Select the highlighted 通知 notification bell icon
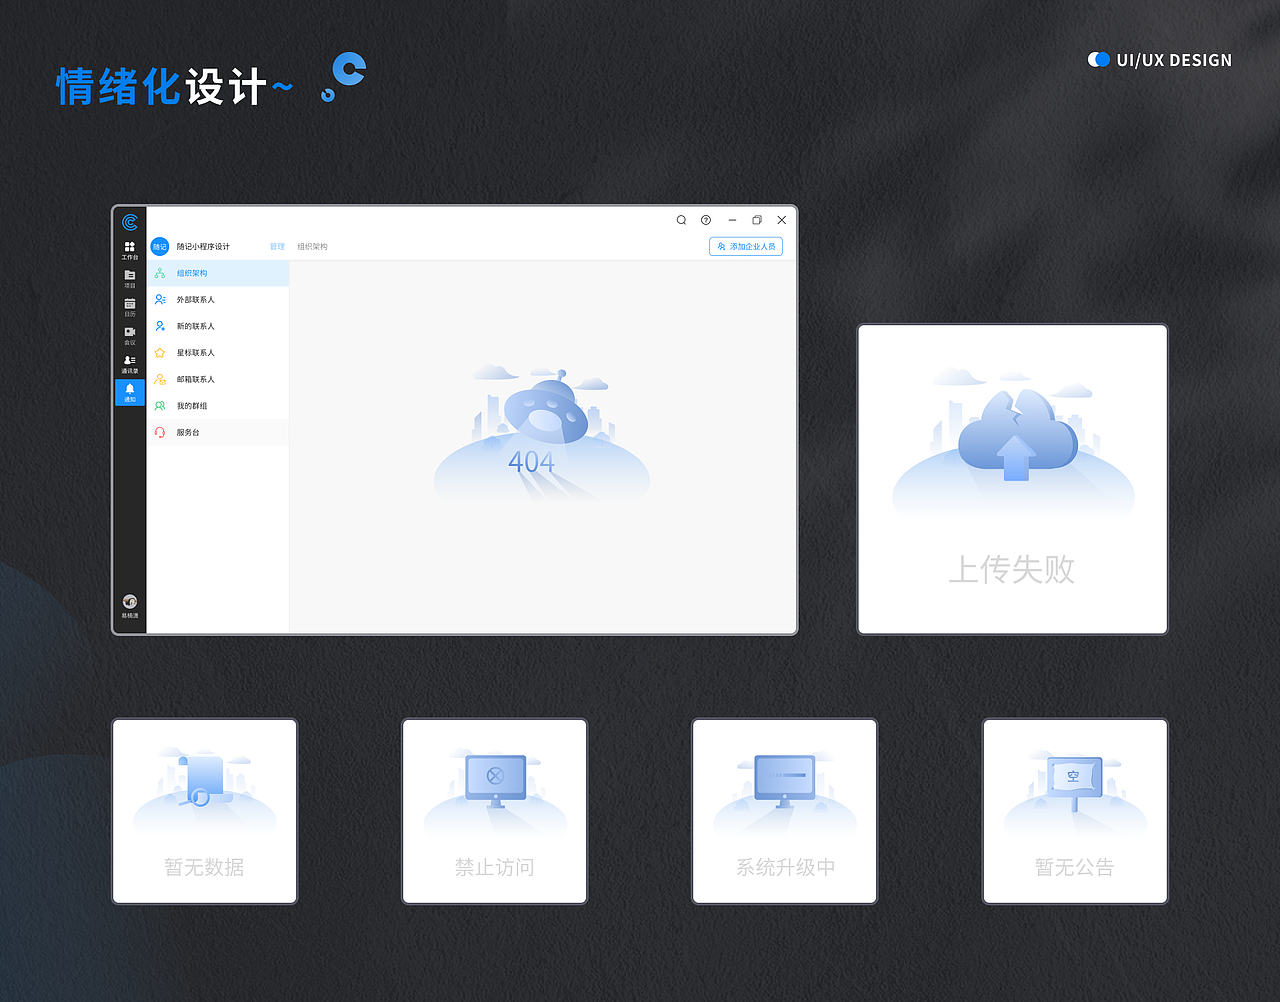Screen dimensions: 1280x1002 pyautogui.click(x=129, y=392)
